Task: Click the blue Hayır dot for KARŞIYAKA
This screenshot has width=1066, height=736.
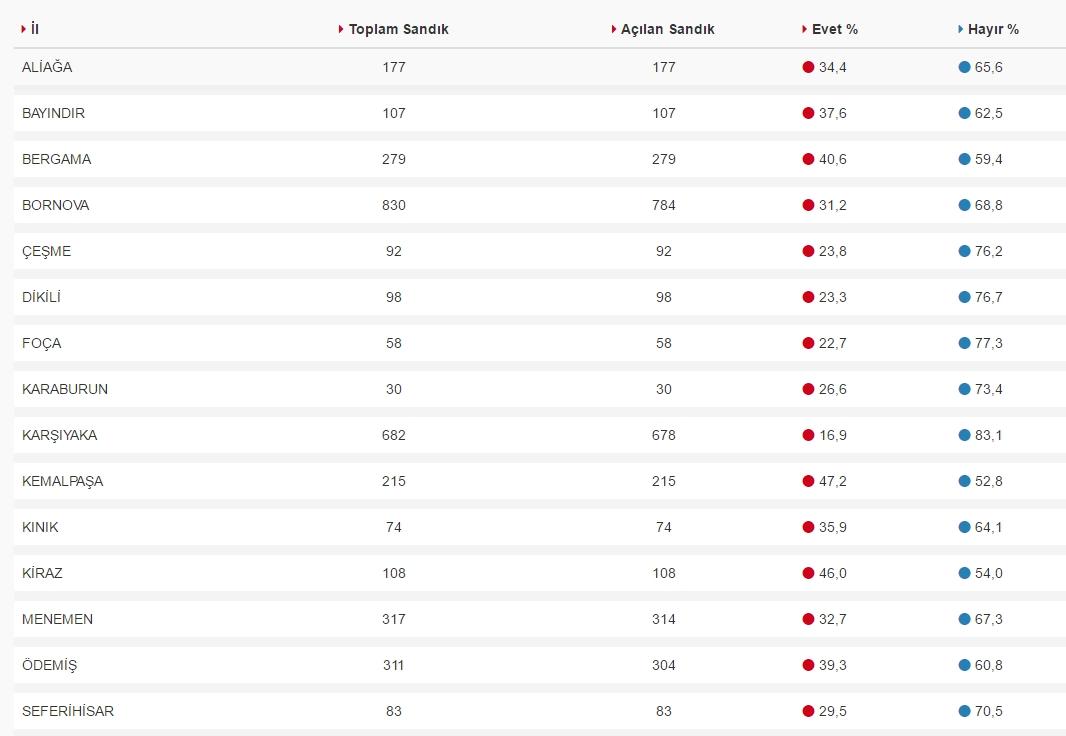Action: pos(964,435)
